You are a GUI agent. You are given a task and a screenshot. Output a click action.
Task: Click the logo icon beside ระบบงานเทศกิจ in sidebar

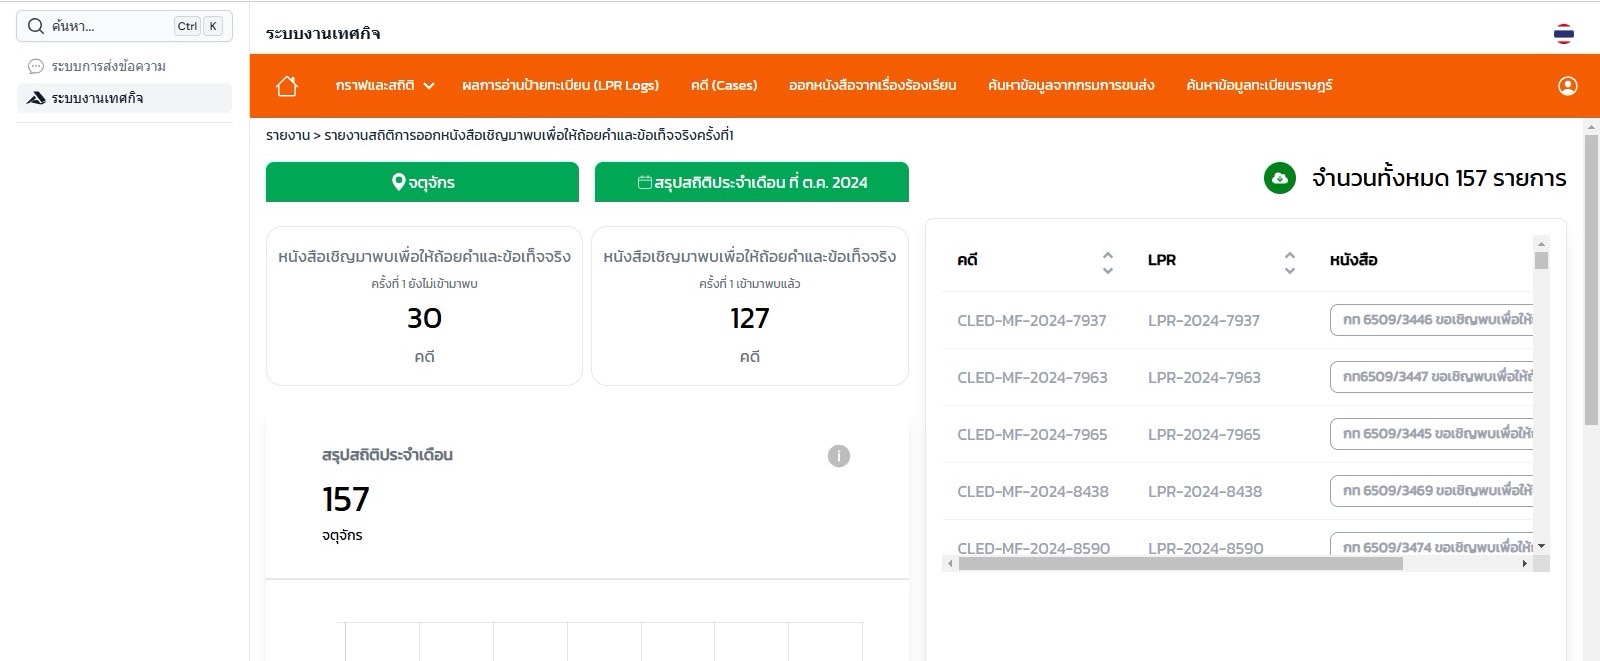click(x=36, y=98)
